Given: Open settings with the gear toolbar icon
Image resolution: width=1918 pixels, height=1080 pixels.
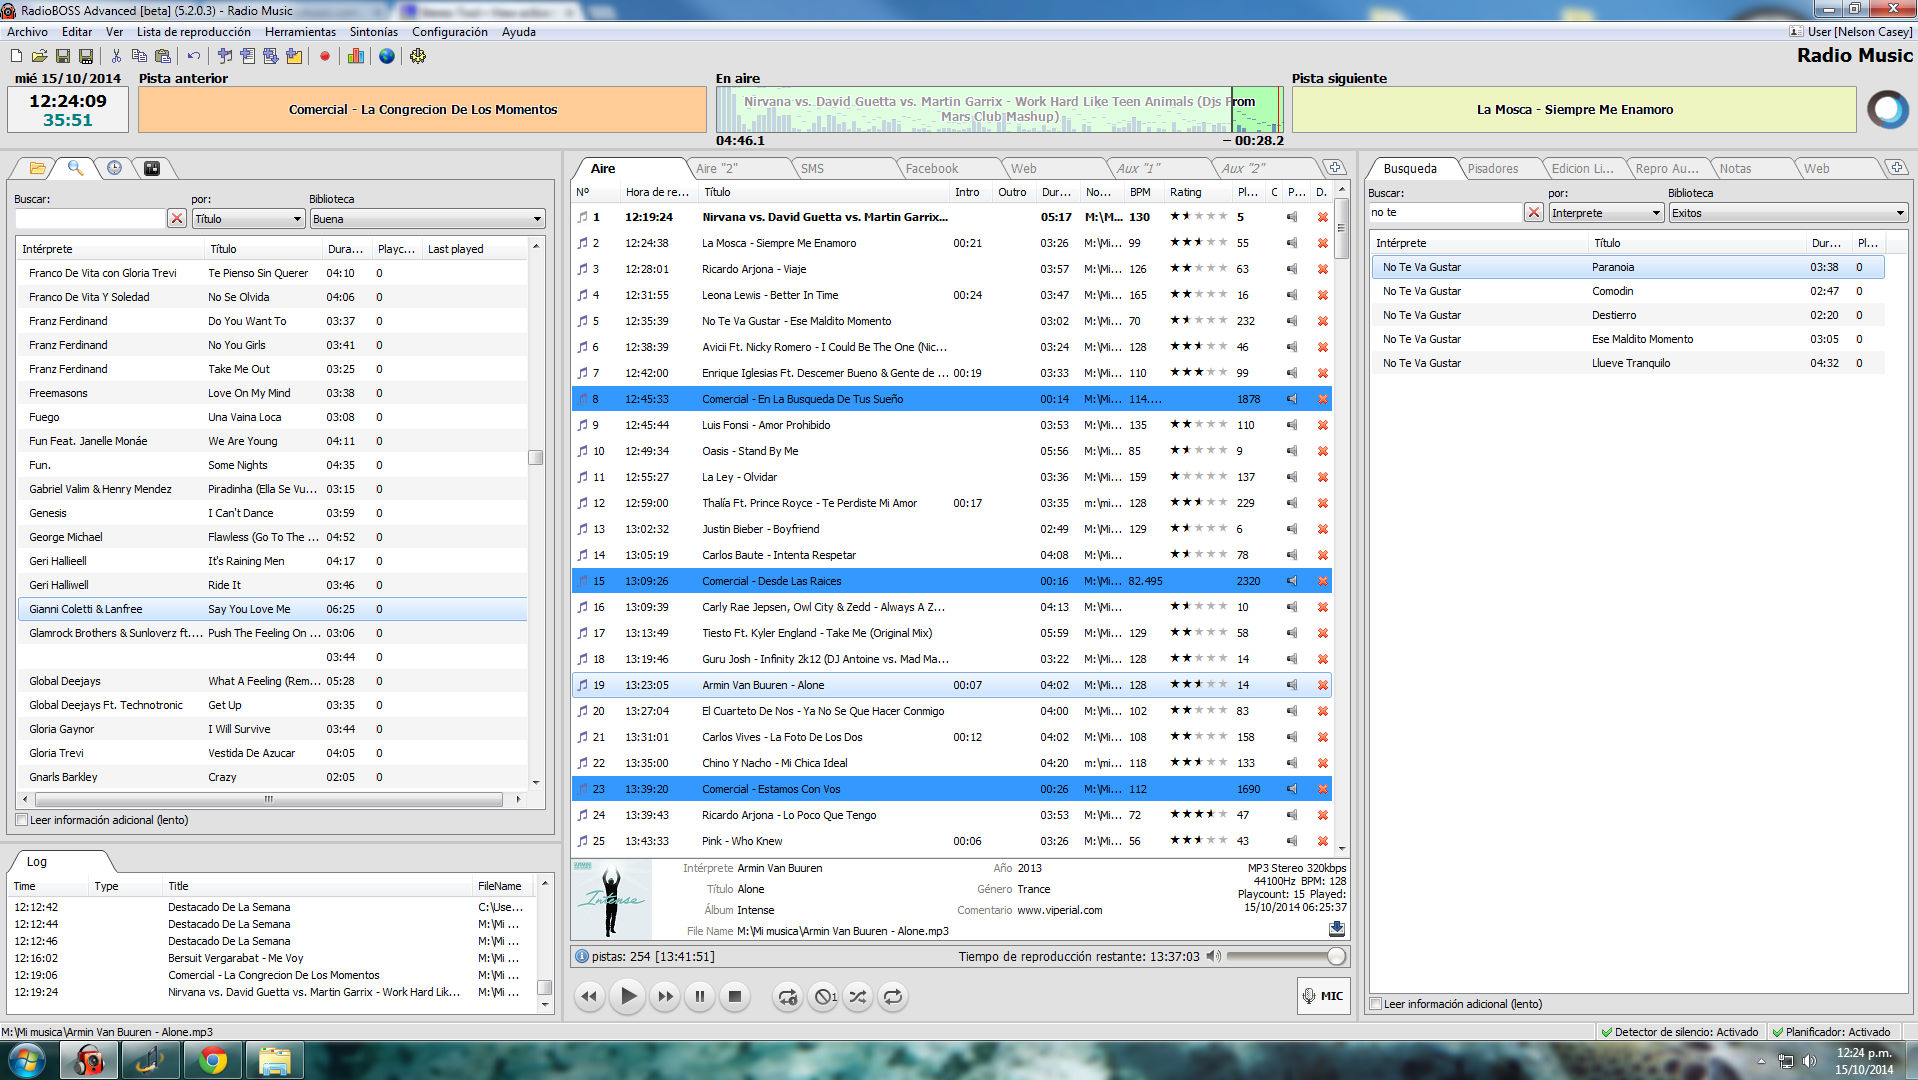Looking at the screenshot, I should (x=418, y=56).
